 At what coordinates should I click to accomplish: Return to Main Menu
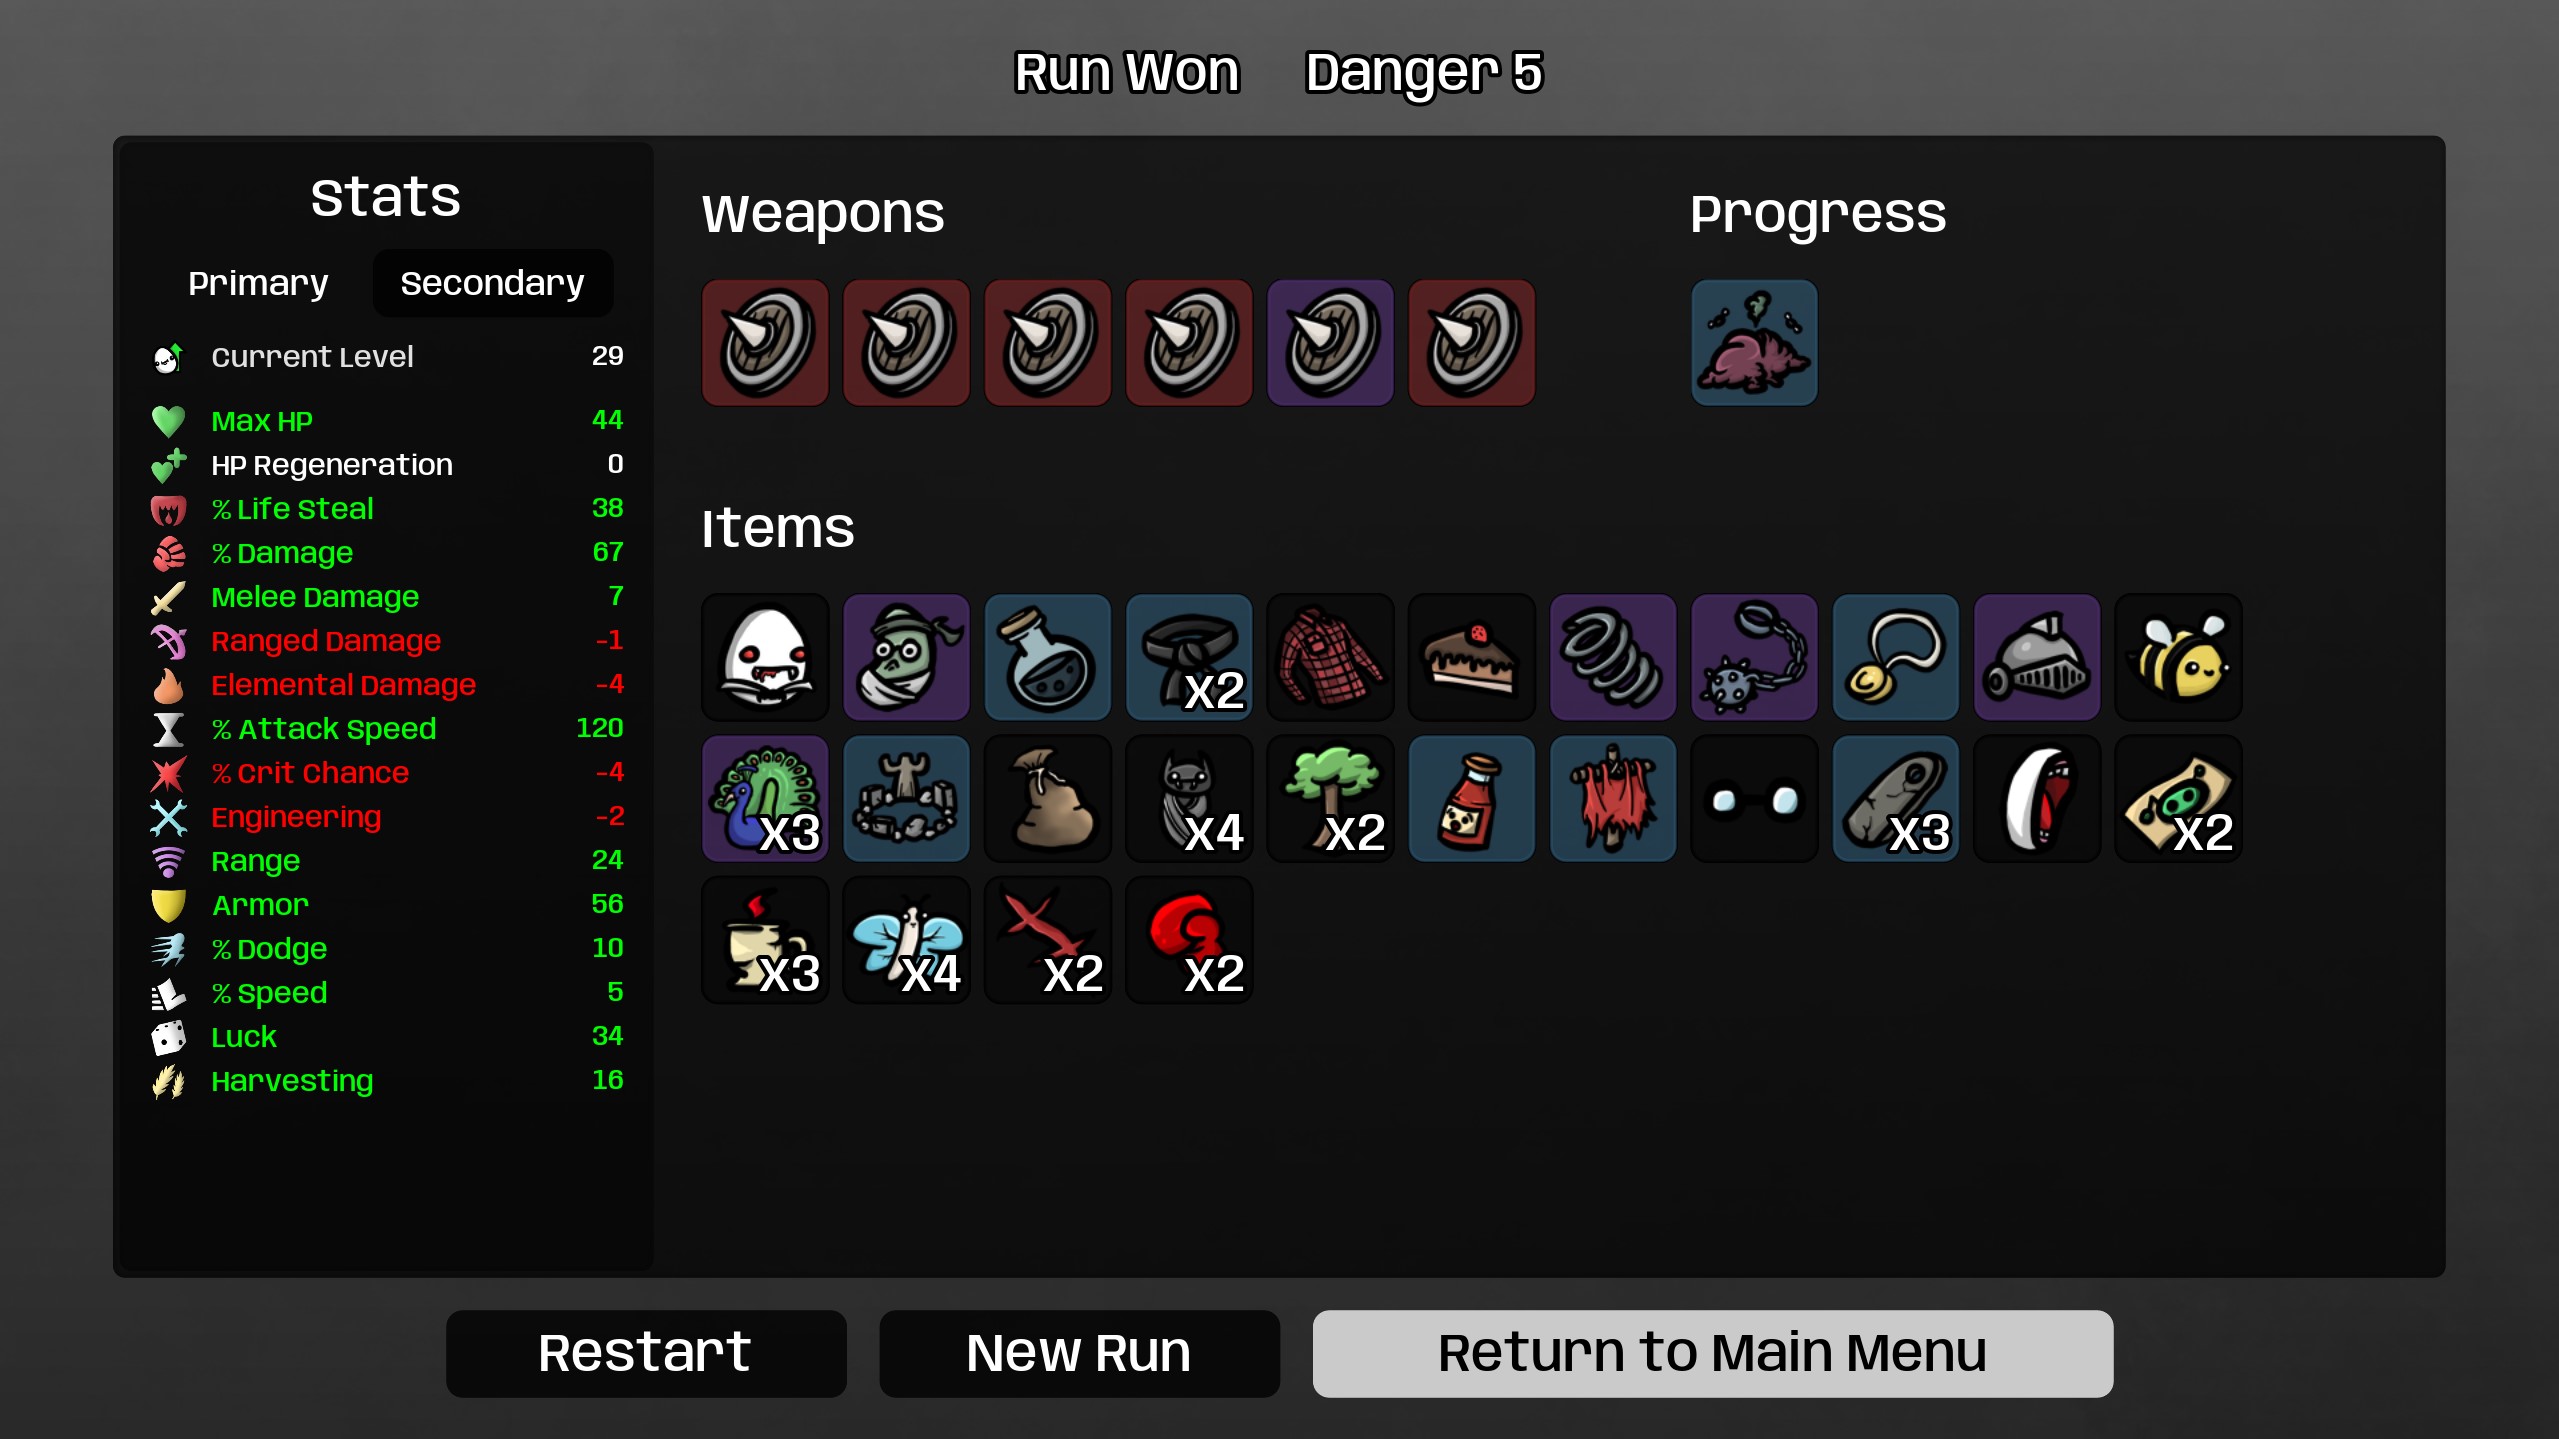coord(1712,1353)
